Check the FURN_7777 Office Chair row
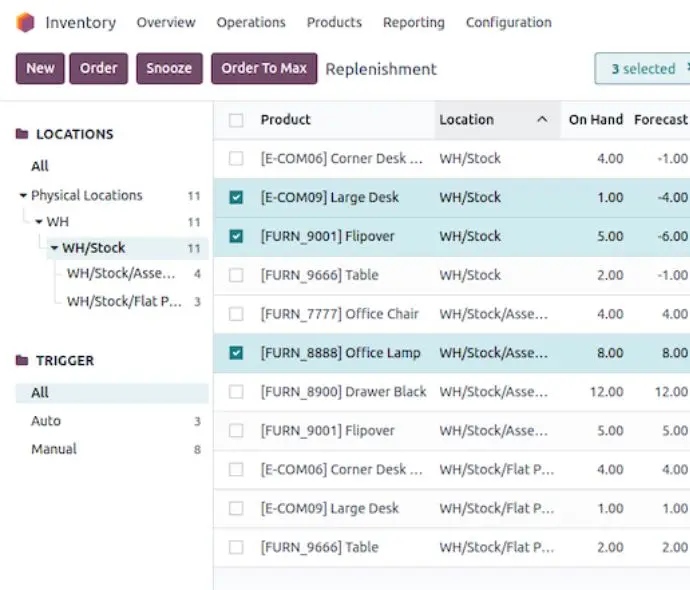690x590 pixels. [x=236, y=314]
